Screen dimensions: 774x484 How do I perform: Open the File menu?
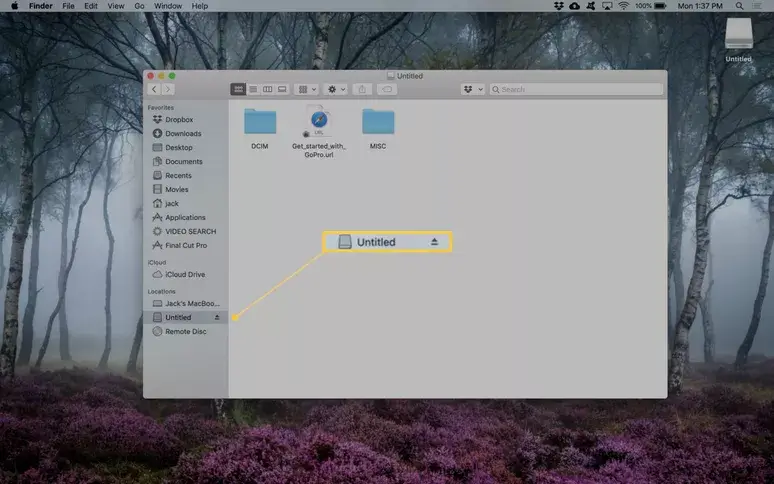pyautogui.click(x=68, y=6)
